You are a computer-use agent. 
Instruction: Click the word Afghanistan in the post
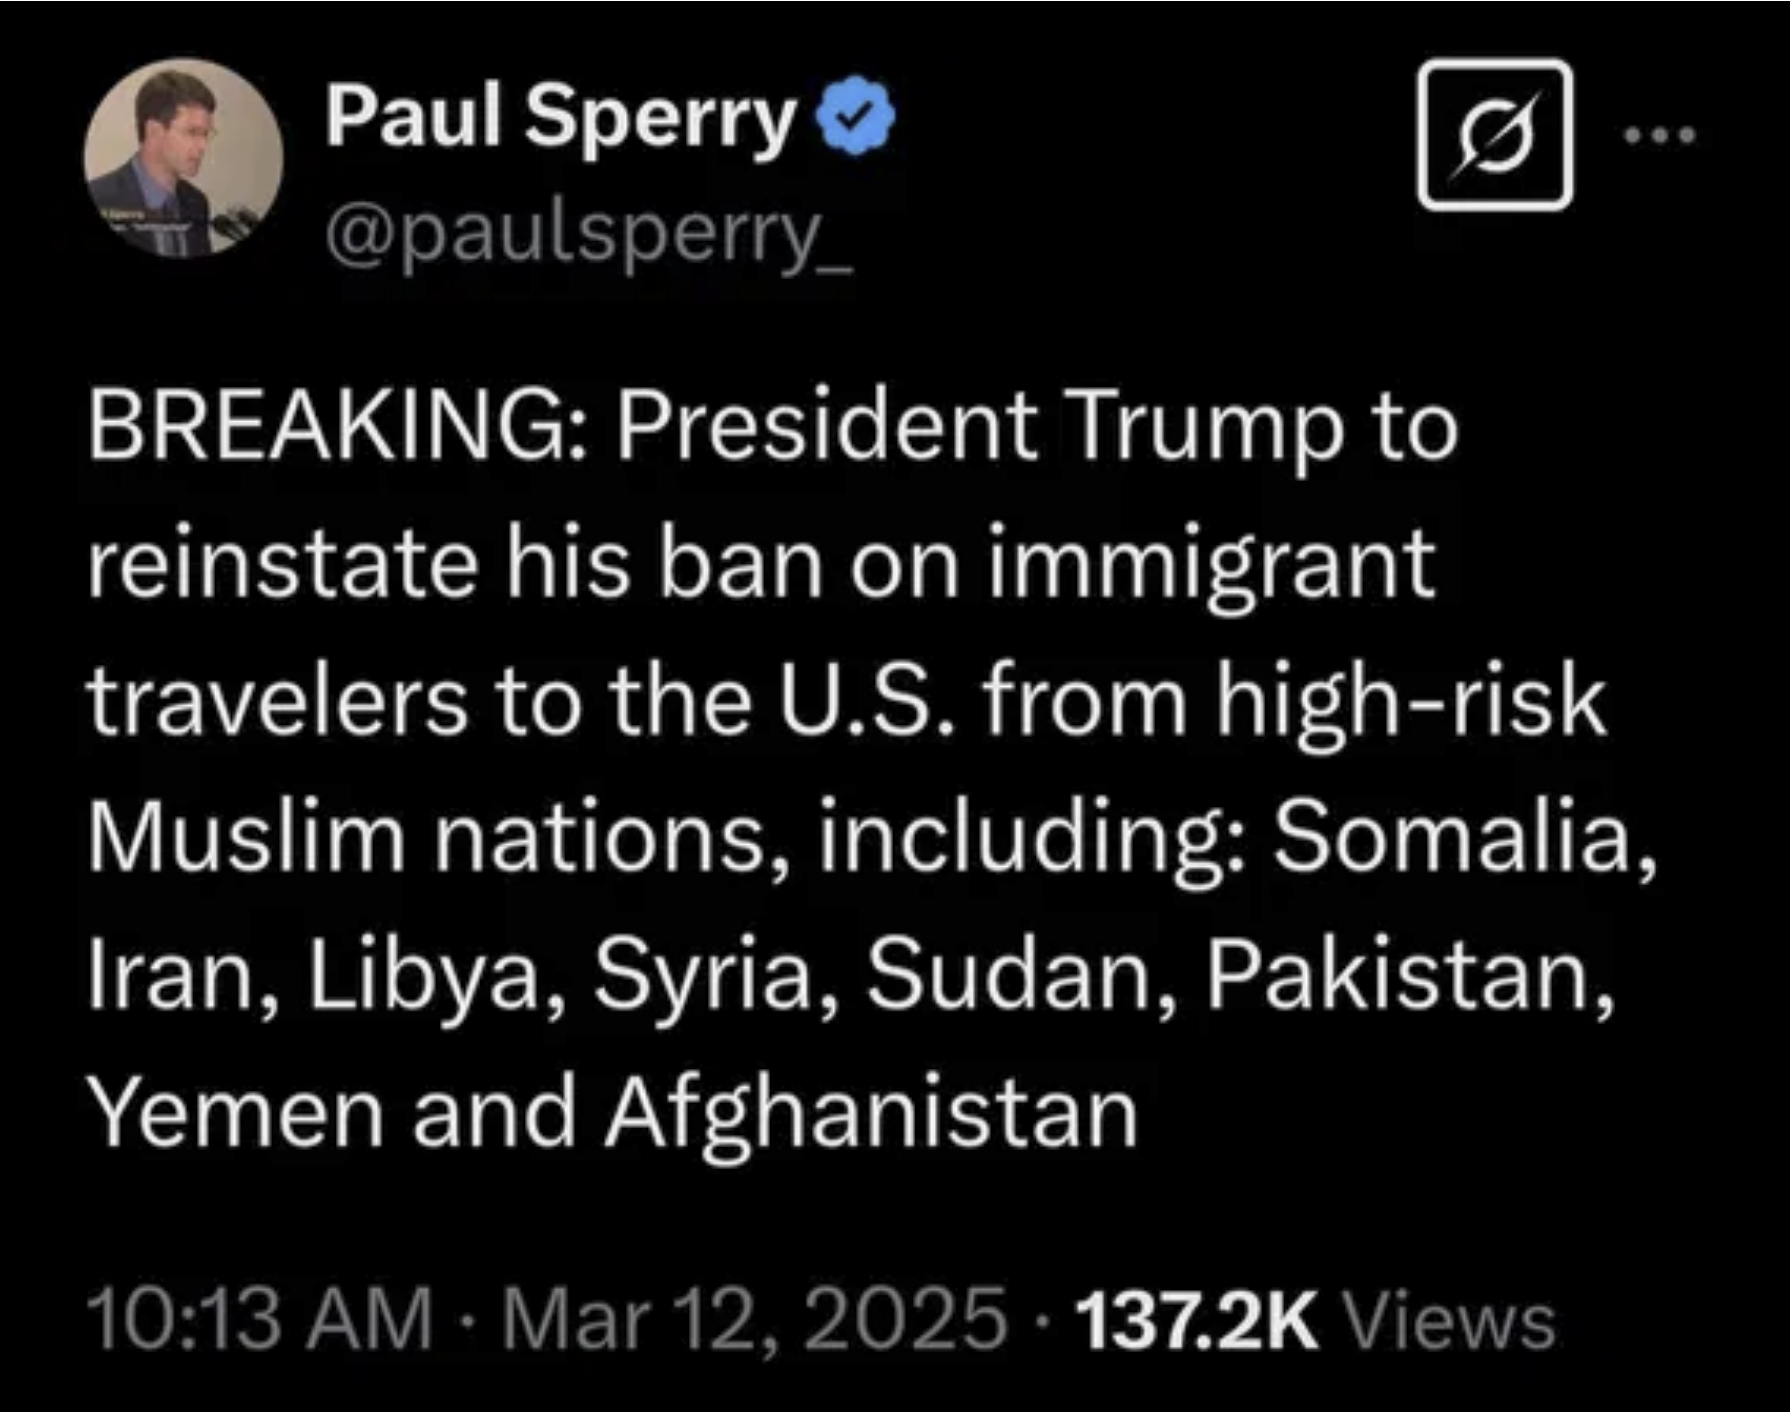pyautogui.click(x=871, y=1112)
